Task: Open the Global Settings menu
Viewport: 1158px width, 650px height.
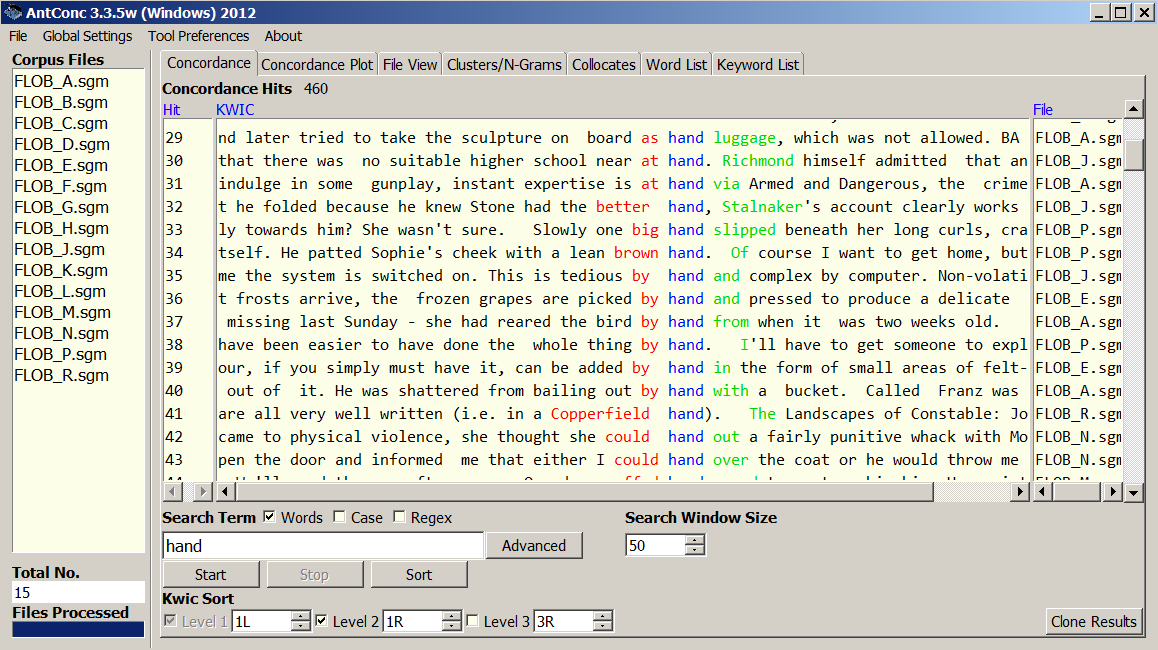Action: coord(87,36)
